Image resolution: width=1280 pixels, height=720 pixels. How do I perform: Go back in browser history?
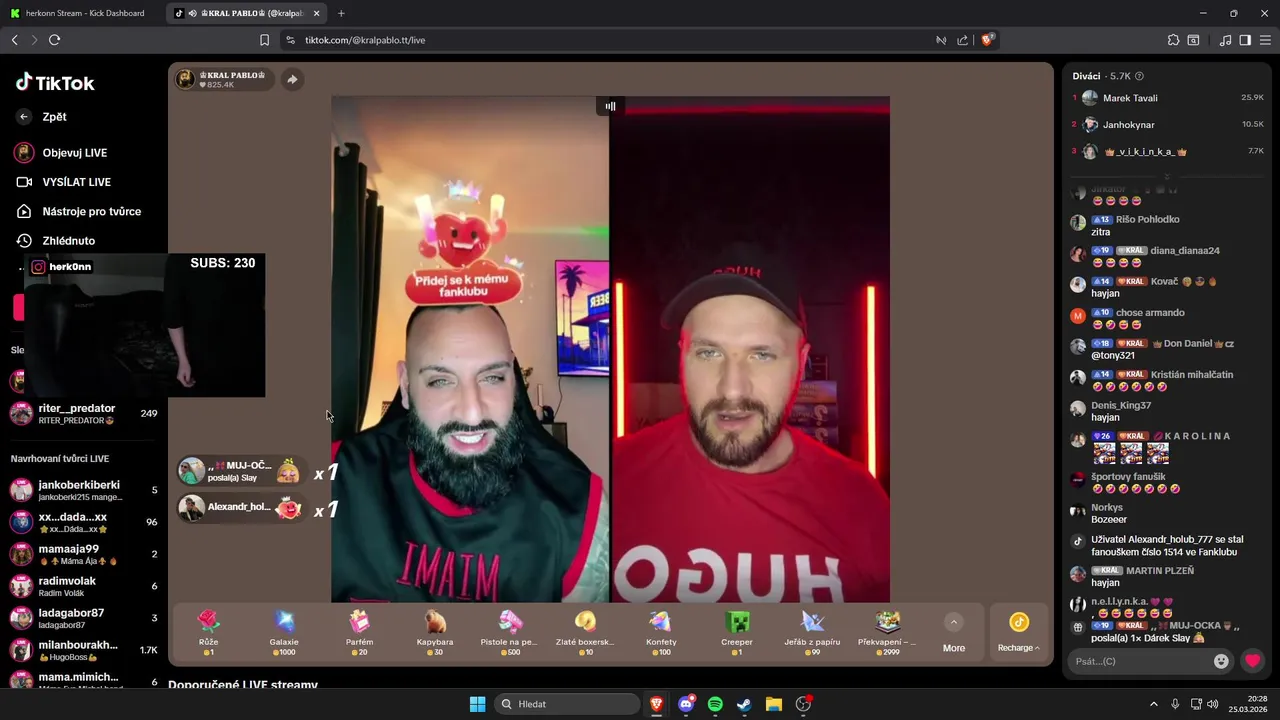(14, 40)
